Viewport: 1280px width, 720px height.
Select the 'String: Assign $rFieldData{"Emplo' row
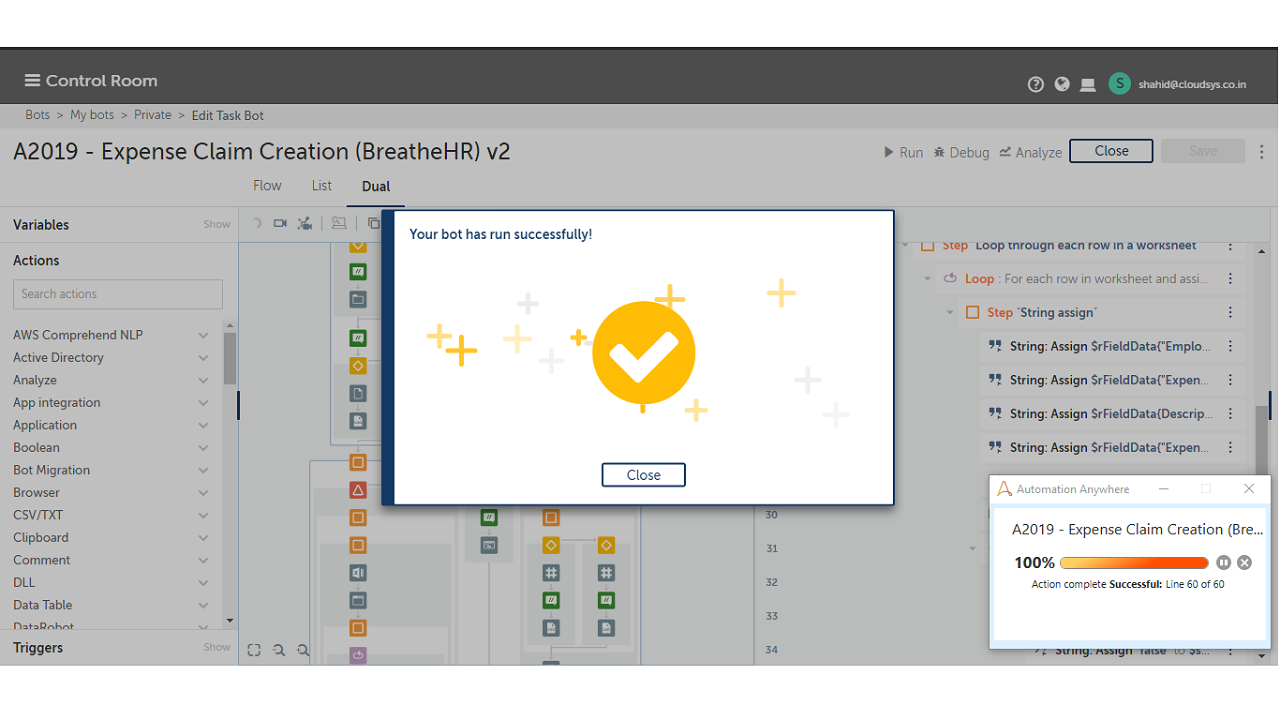1112,346
